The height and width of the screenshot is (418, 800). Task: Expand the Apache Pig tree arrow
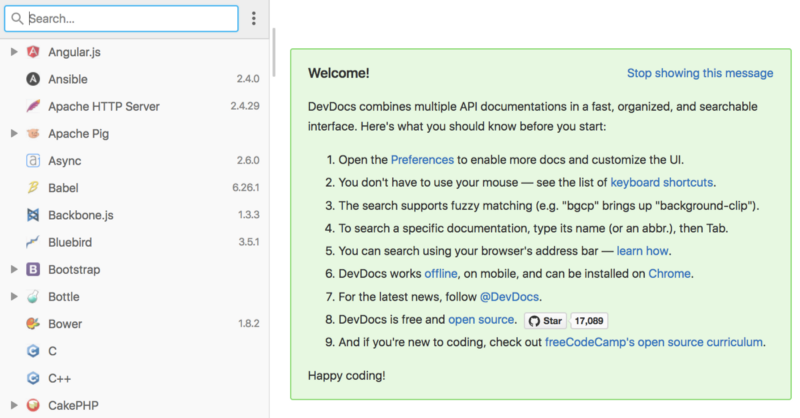coord(14,133)
